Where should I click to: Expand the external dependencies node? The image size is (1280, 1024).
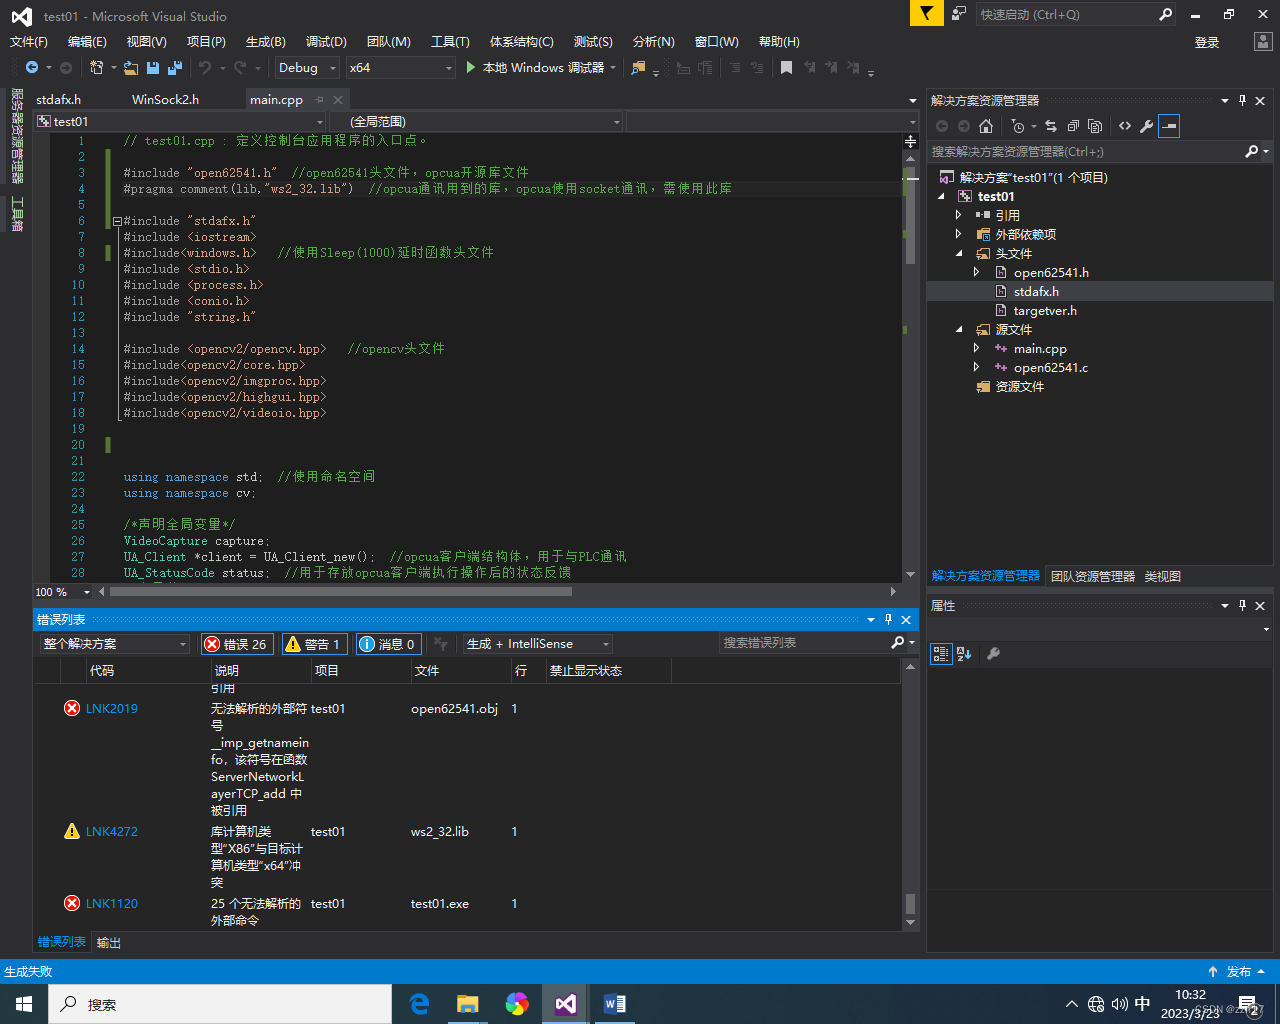pos(959,234)
